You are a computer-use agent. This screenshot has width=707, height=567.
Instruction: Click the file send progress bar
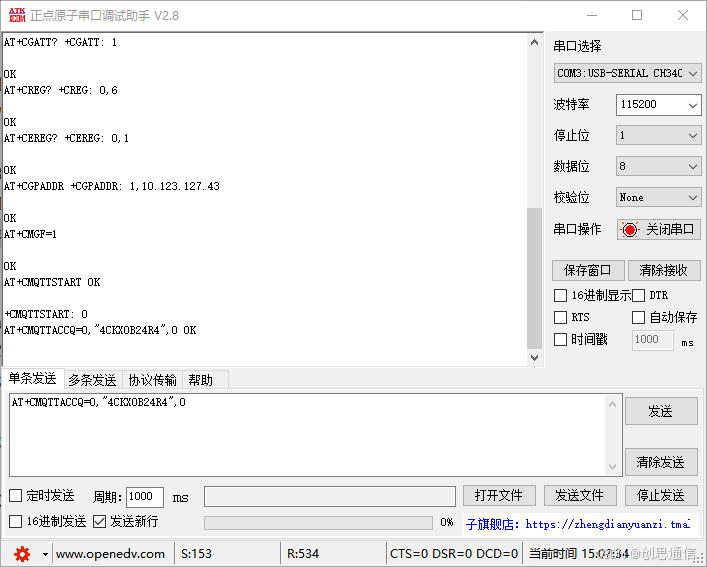(318, 523)
